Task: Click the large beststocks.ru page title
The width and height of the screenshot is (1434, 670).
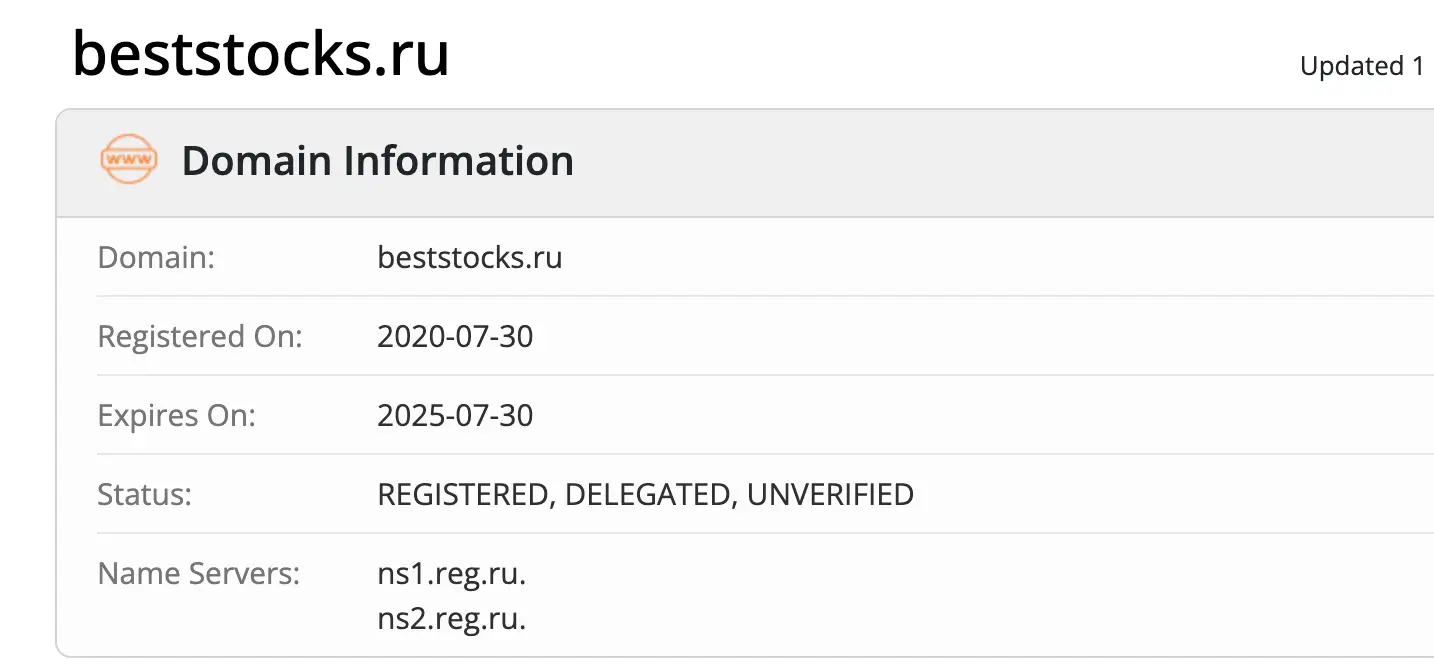Action: click(261, 53)
